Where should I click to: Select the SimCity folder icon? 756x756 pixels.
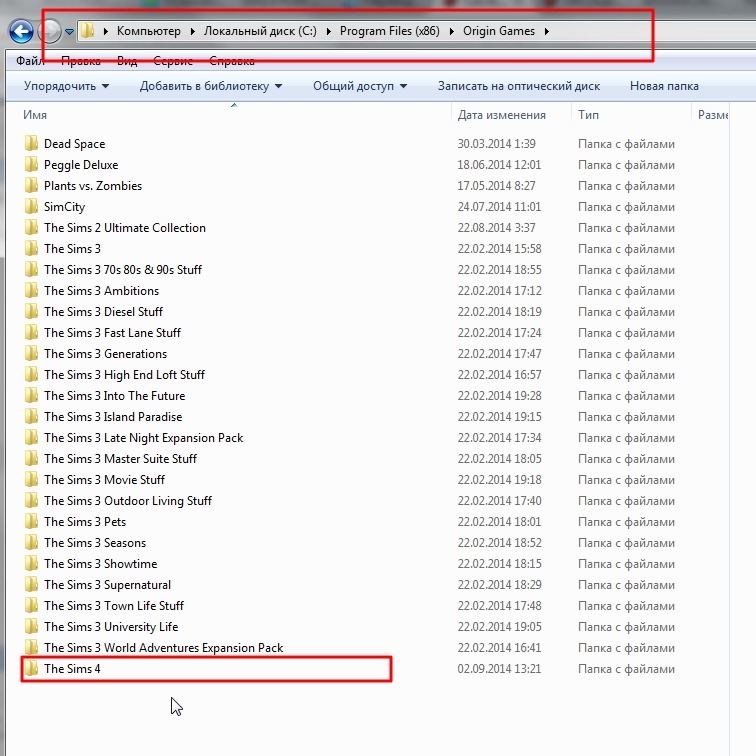tap(31, 206)
